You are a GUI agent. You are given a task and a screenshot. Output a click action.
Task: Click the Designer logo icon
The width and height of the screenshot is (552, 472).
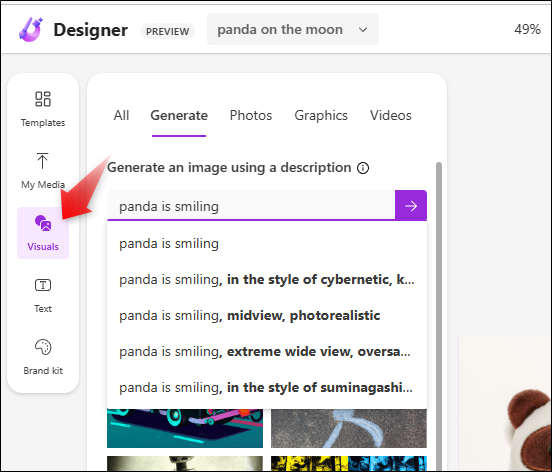(31, 29)
